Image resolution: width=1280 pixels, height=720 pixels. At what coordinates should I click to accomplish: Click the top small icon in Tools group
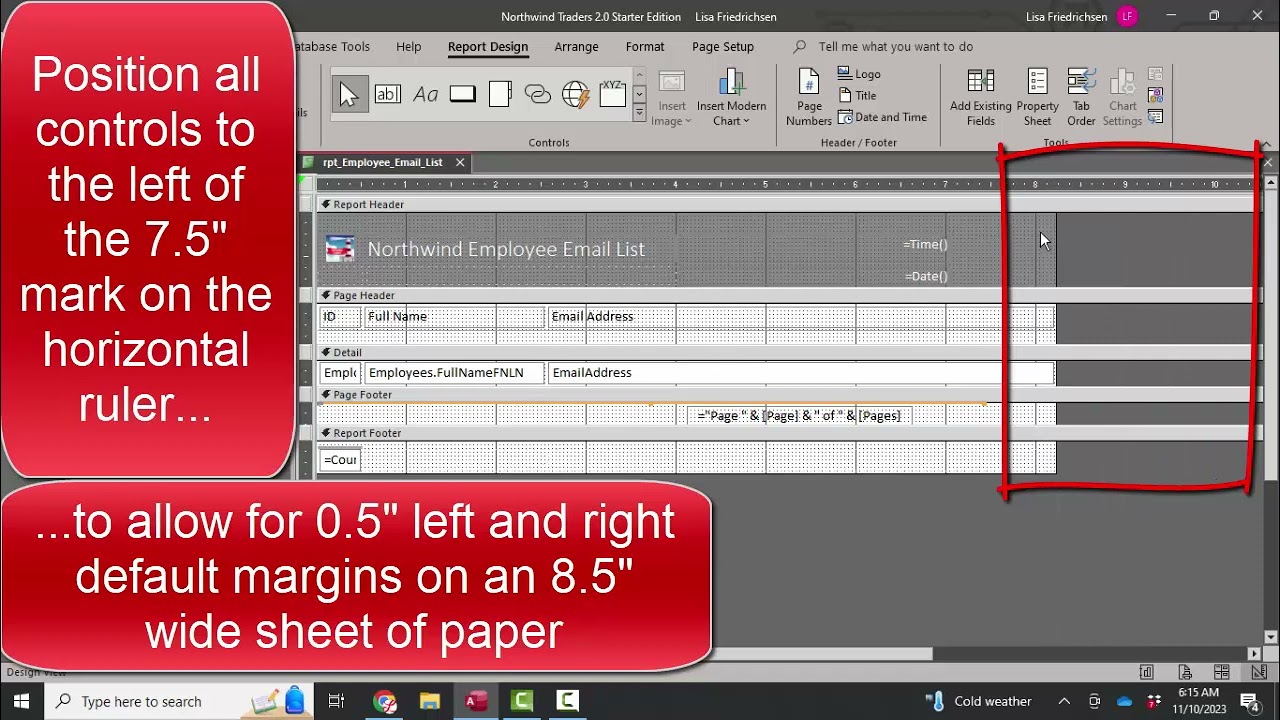(x=1155, y=74)
